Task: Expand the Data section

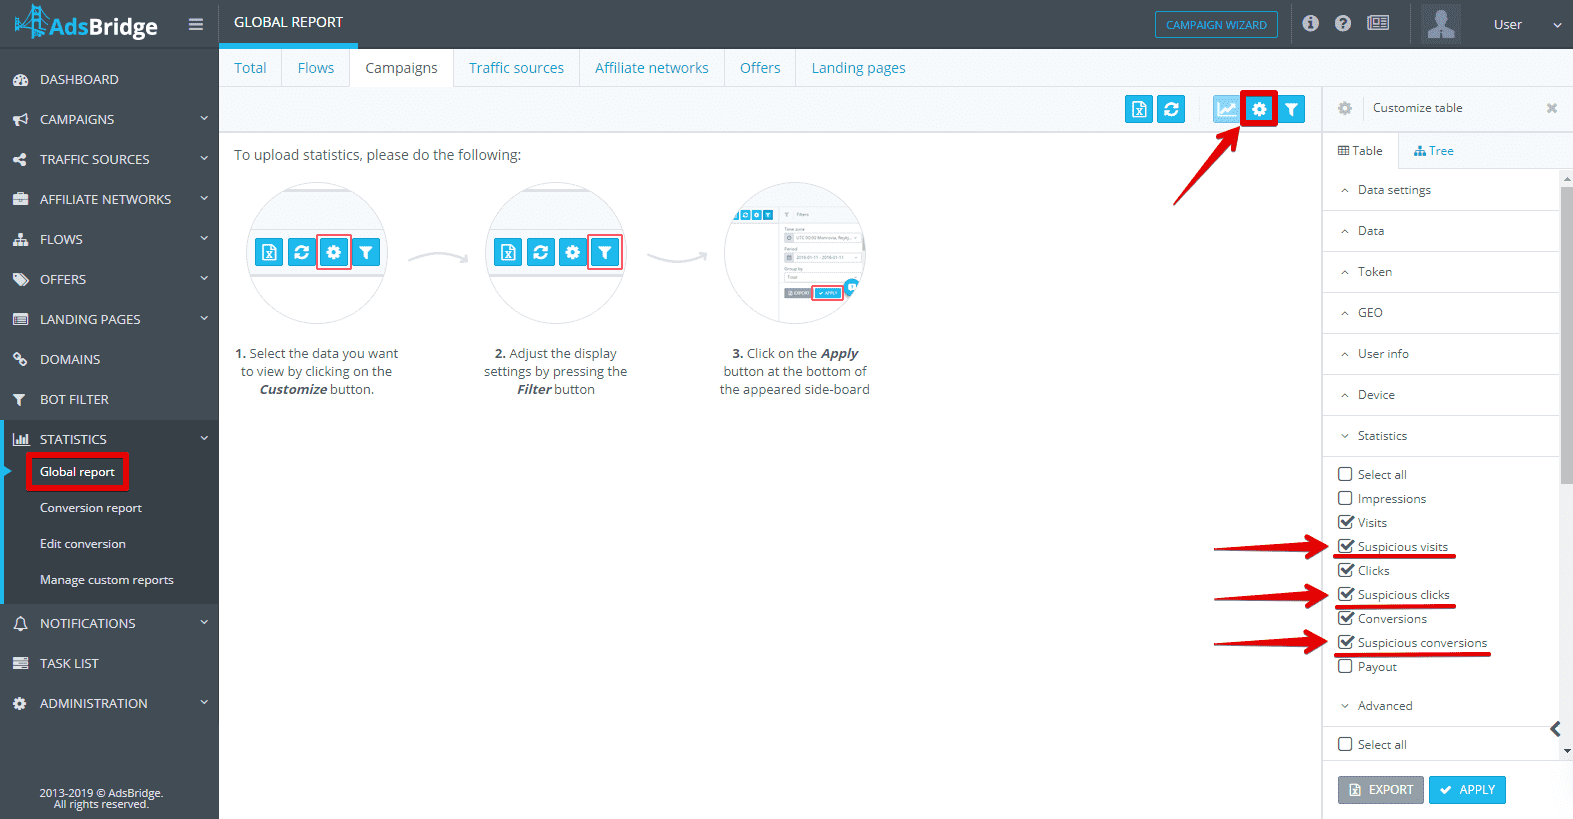Action: [1440, 231]
